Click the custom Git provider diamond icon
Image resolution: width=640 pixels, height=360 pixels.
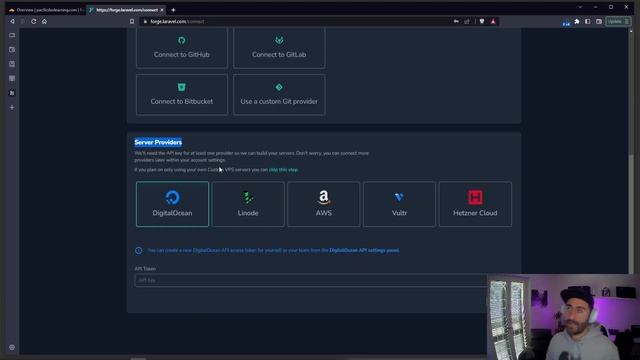[x=279, y=87]
